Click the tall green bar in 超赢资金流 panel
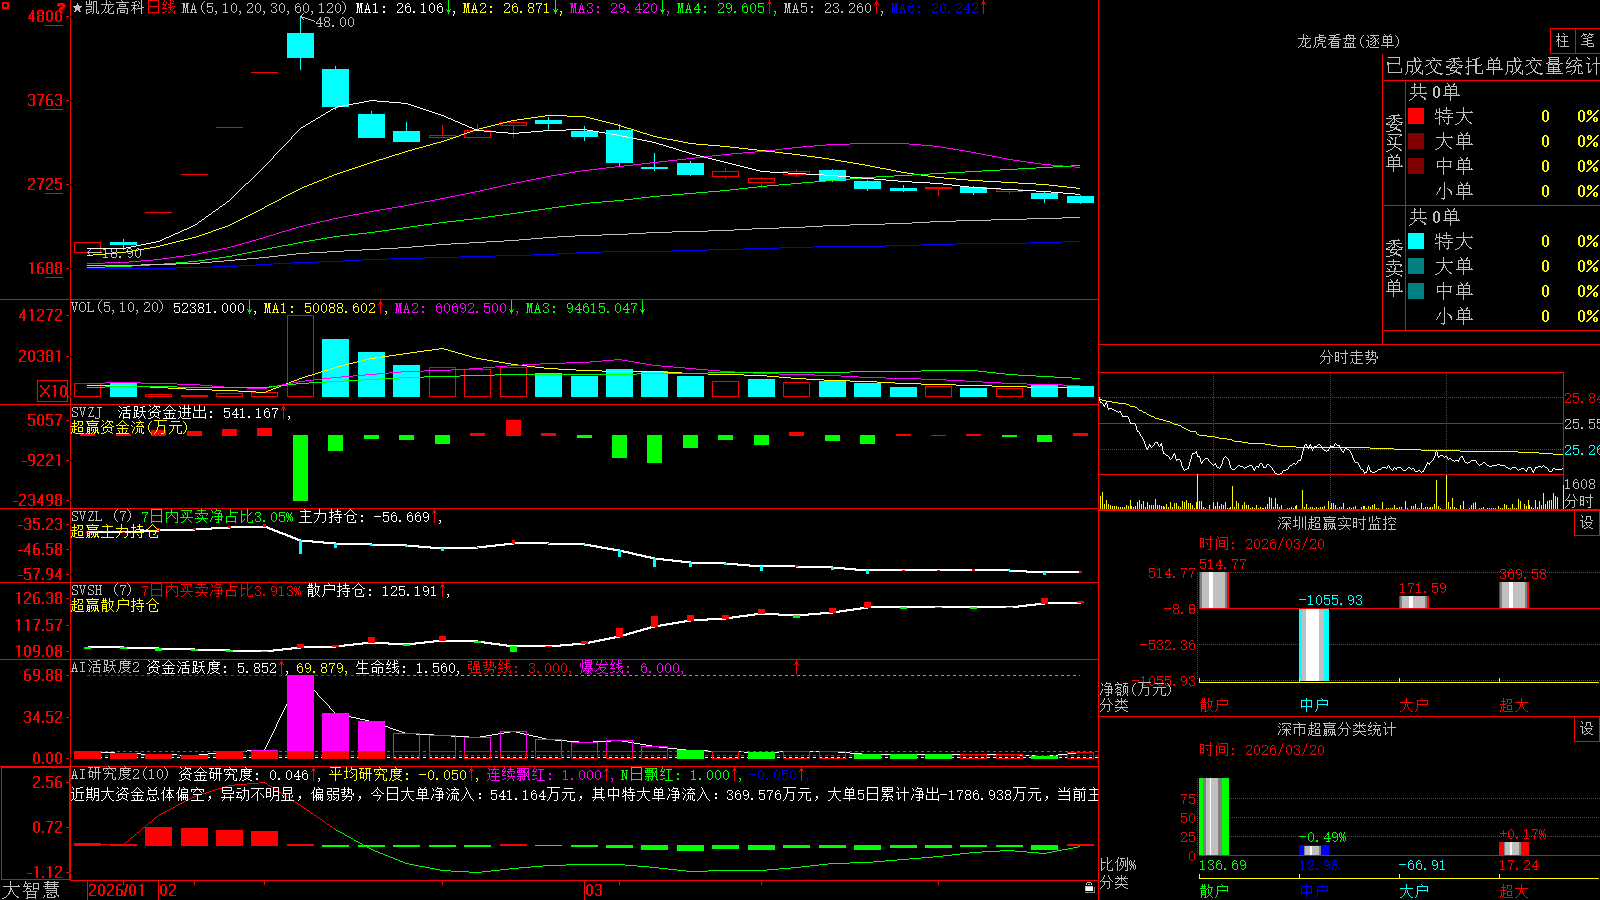Screen dimensions: 1600x900 [300, 467]
